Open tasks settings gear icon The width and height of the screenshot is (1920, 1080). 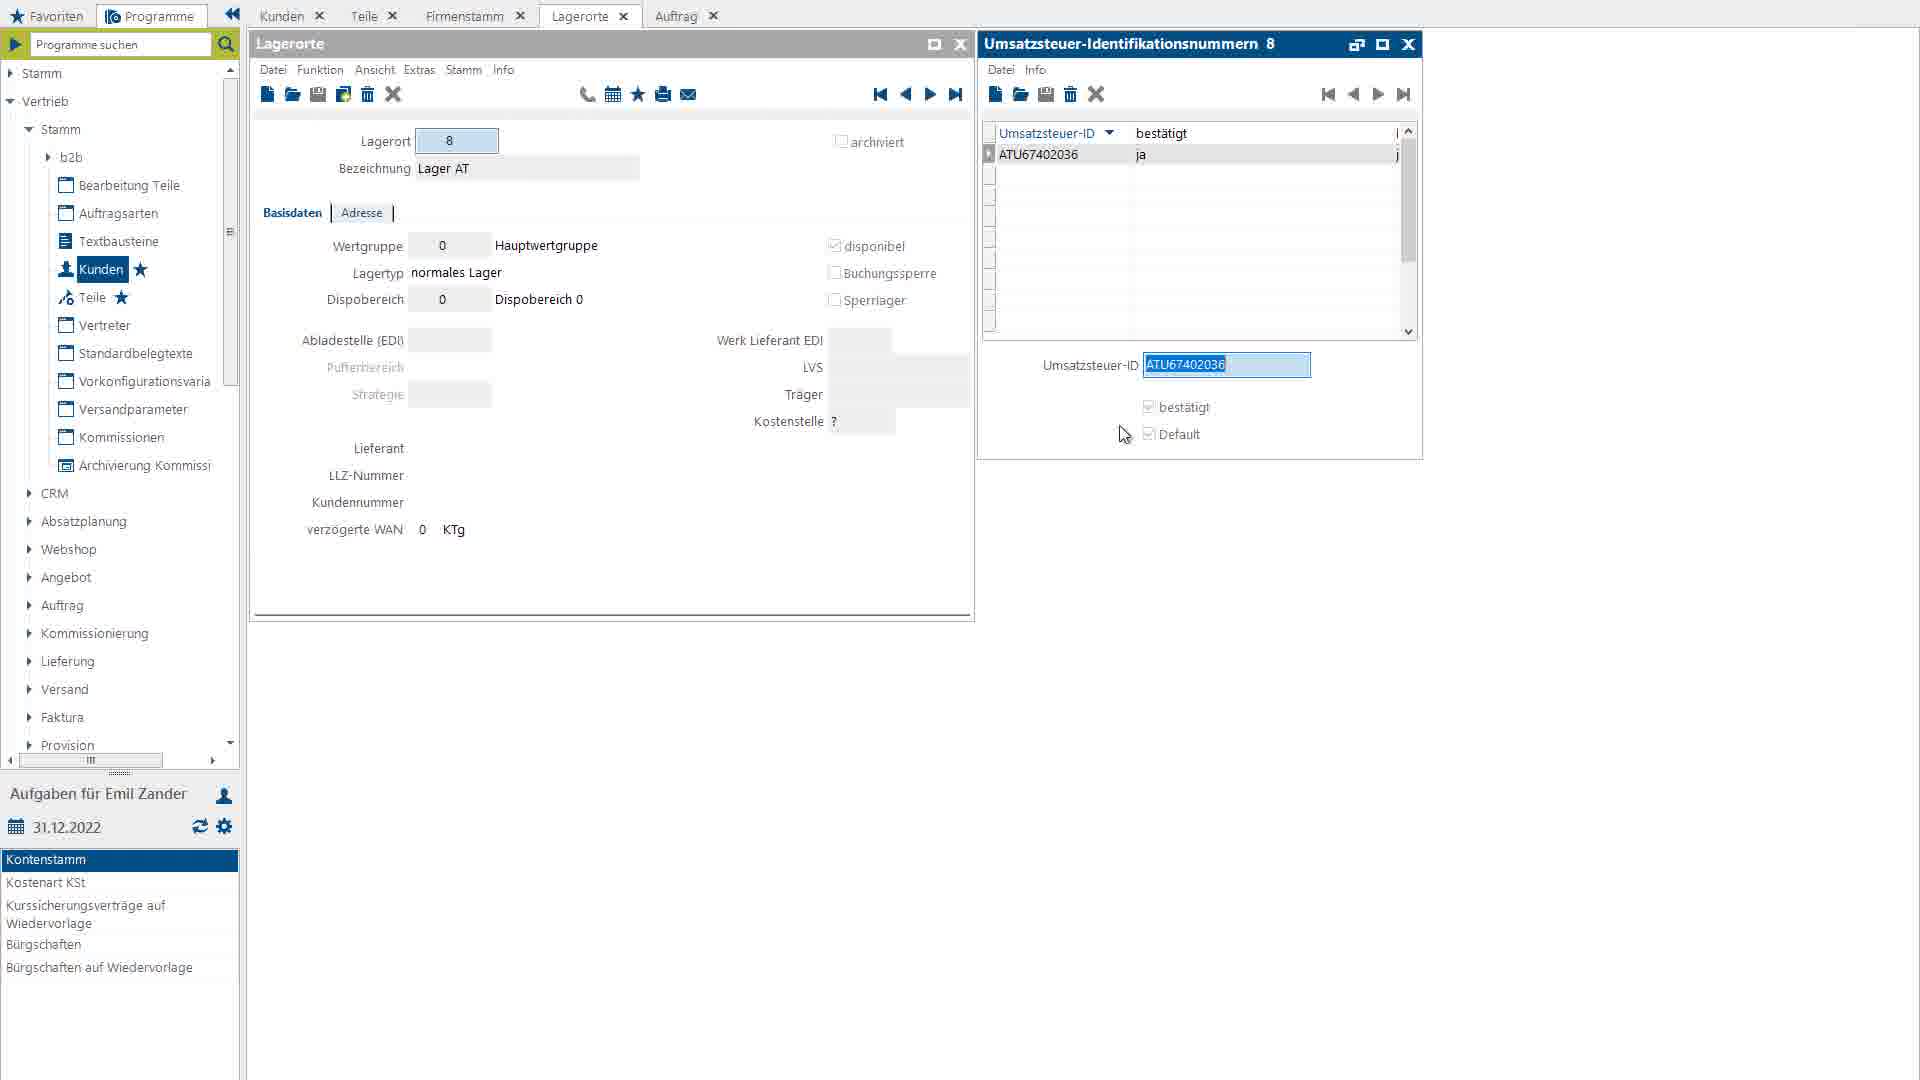pyautogui.click(x=224, y=826)
